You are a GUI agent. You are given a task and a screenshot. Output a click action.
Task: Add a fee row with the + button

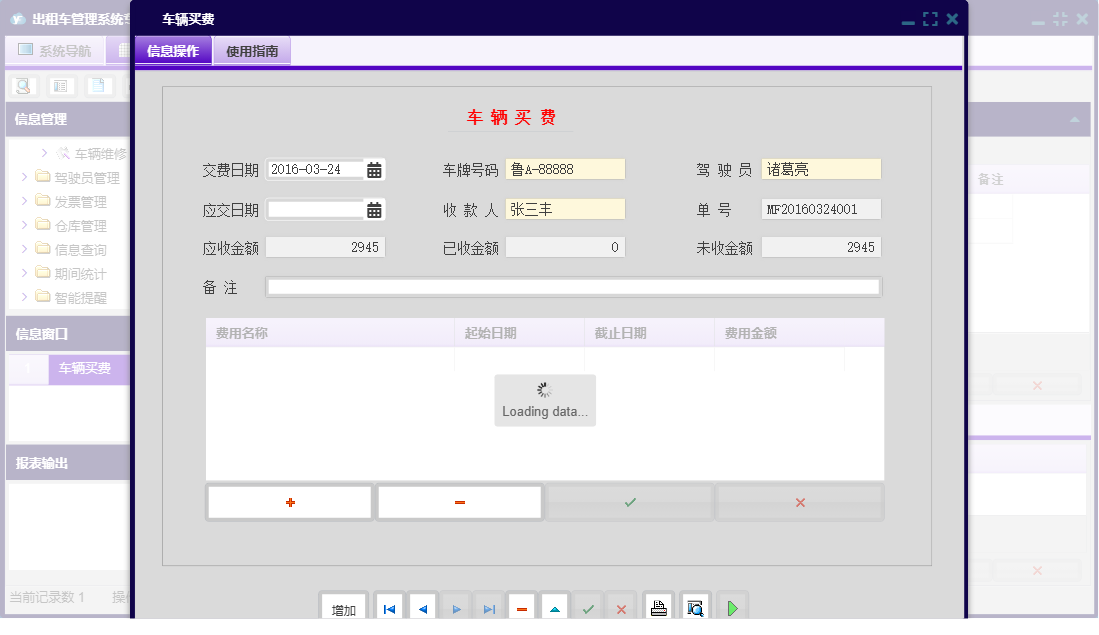point(289,502)
